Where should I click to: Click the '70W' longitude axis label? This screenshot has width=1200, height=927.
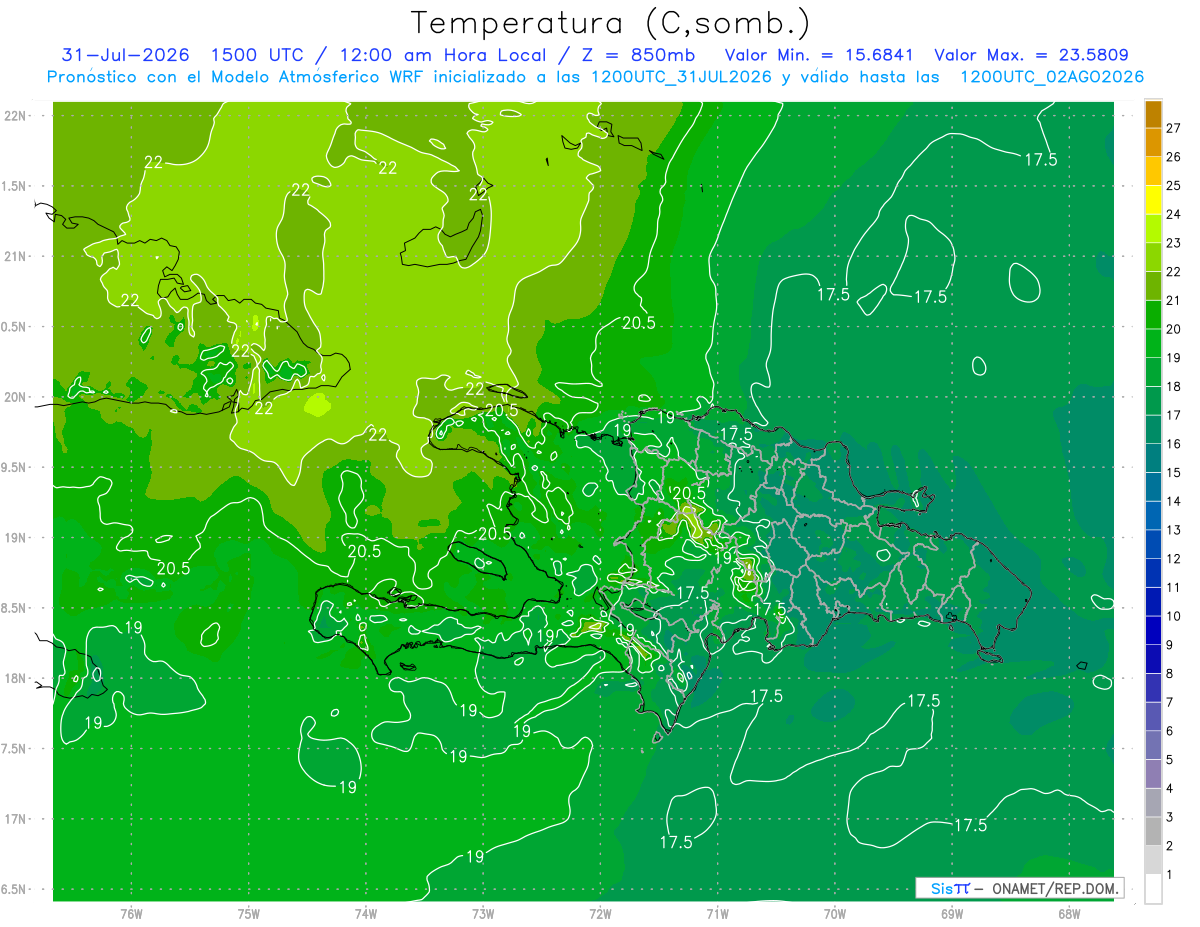(834, 913)
